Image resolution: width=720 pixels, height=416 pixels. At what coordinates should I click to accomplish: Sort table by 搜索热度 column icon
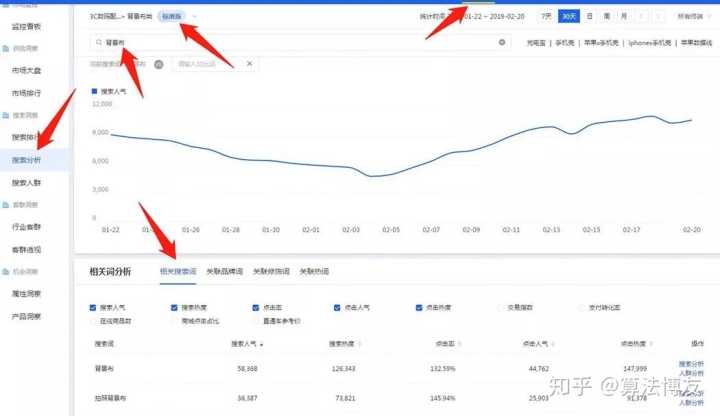click(x=360, y=344)
